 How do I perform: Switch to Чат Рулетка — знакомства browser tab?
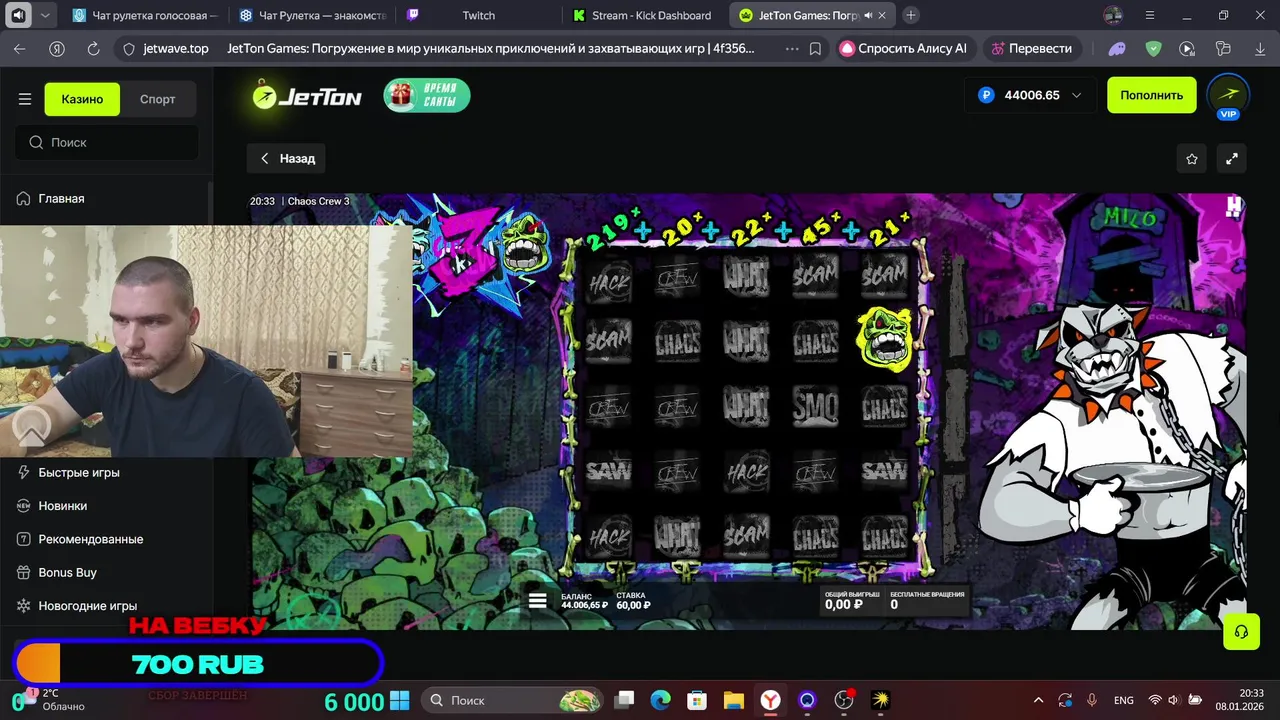(313, 15)
